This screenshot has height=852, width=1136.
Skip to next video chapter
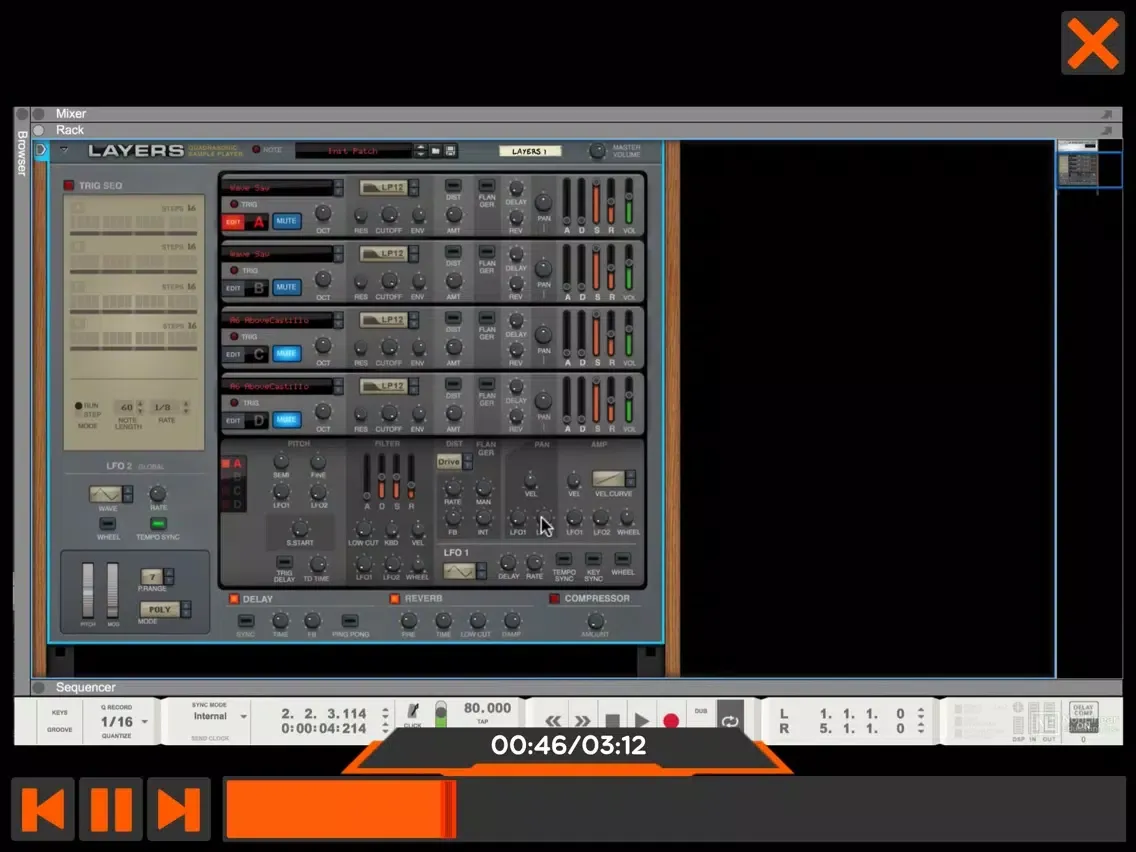coord(178,809)
